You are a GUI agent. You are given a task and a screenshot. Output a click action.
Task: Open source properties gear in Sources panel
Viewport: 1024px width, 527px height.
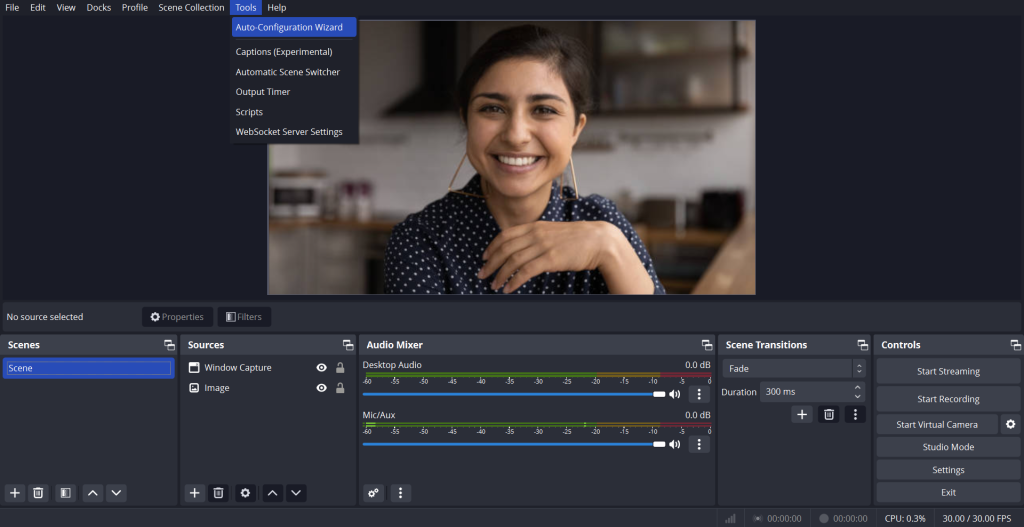pos(246,493)
